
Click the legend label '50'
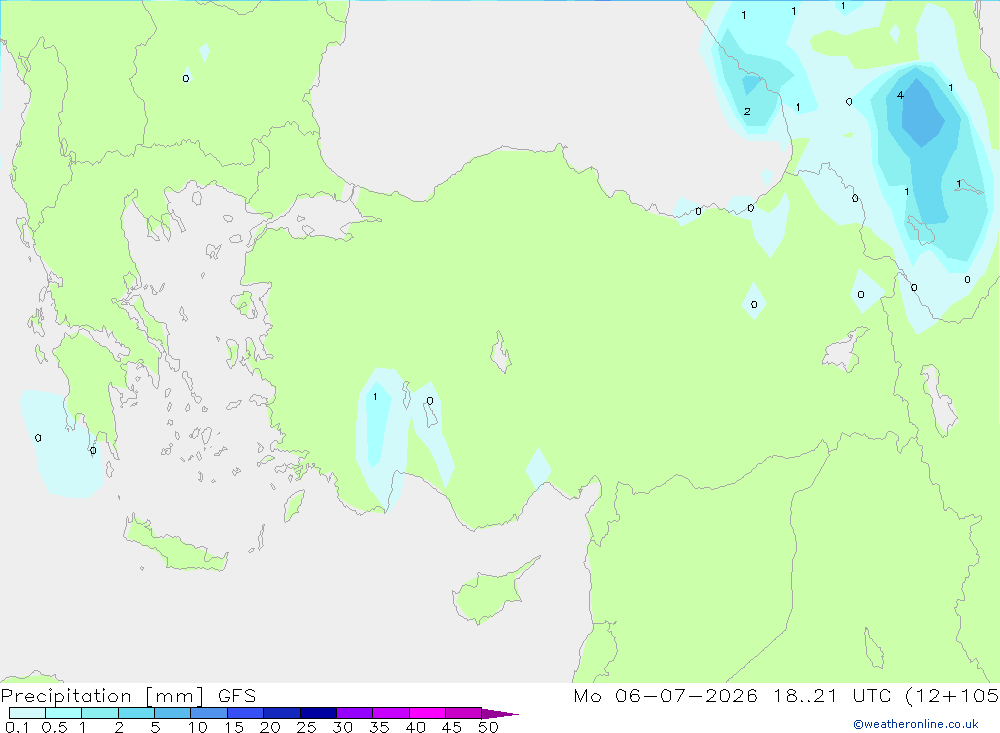488,727
